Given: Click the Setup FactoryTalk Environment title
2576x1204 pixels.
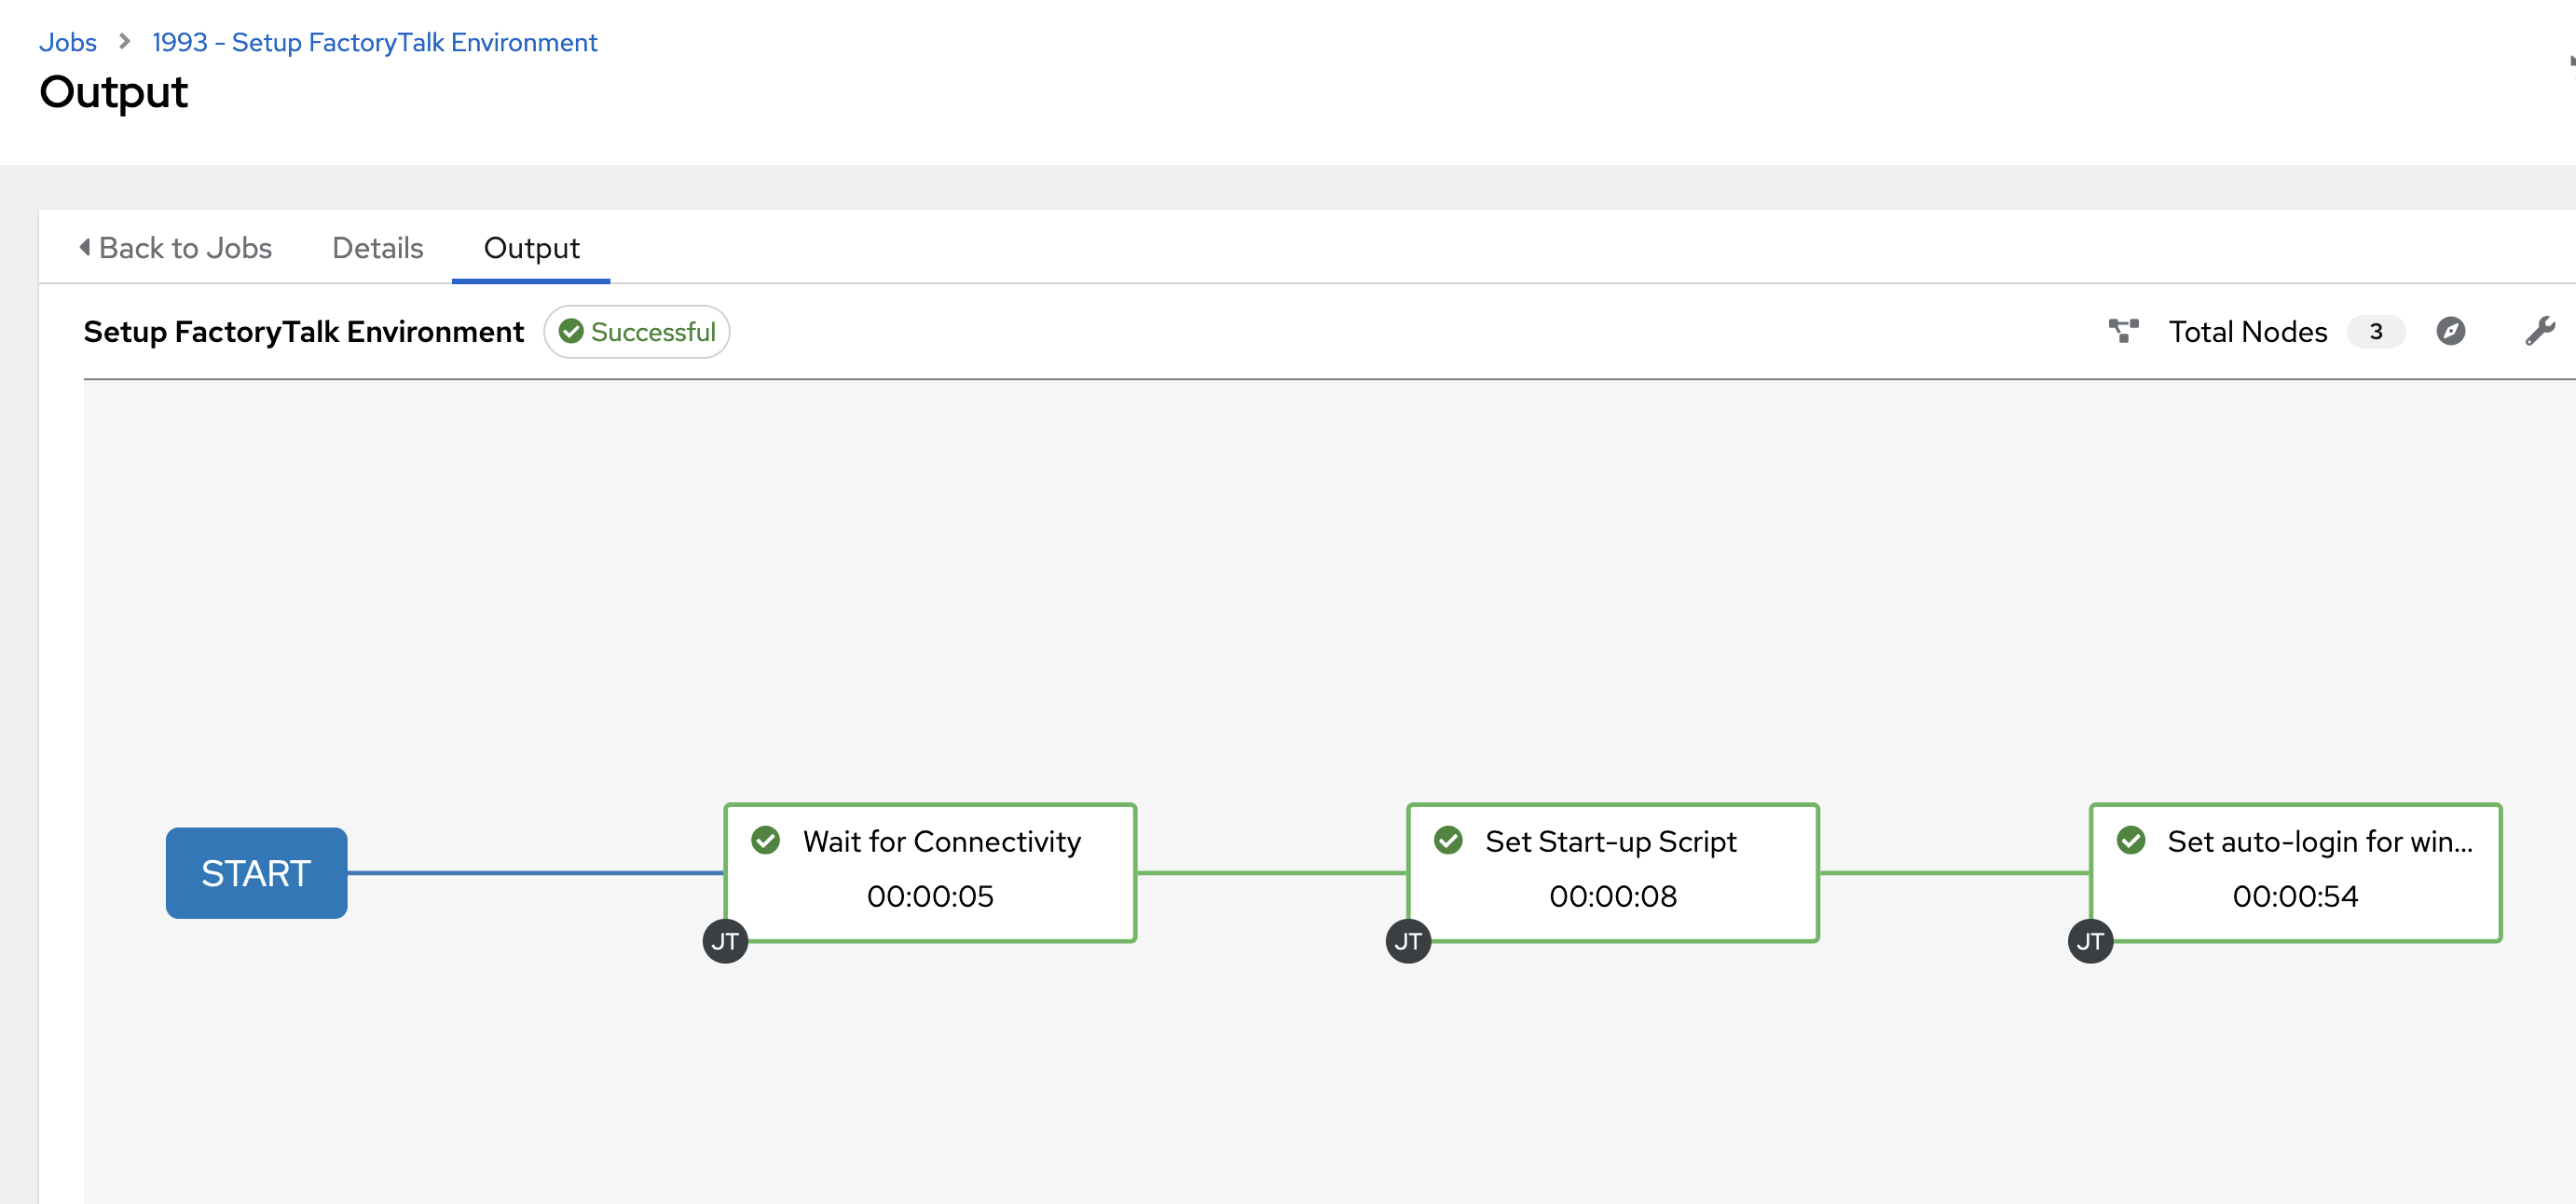Looking at the screenshot, I should click(x=303, y=332).
